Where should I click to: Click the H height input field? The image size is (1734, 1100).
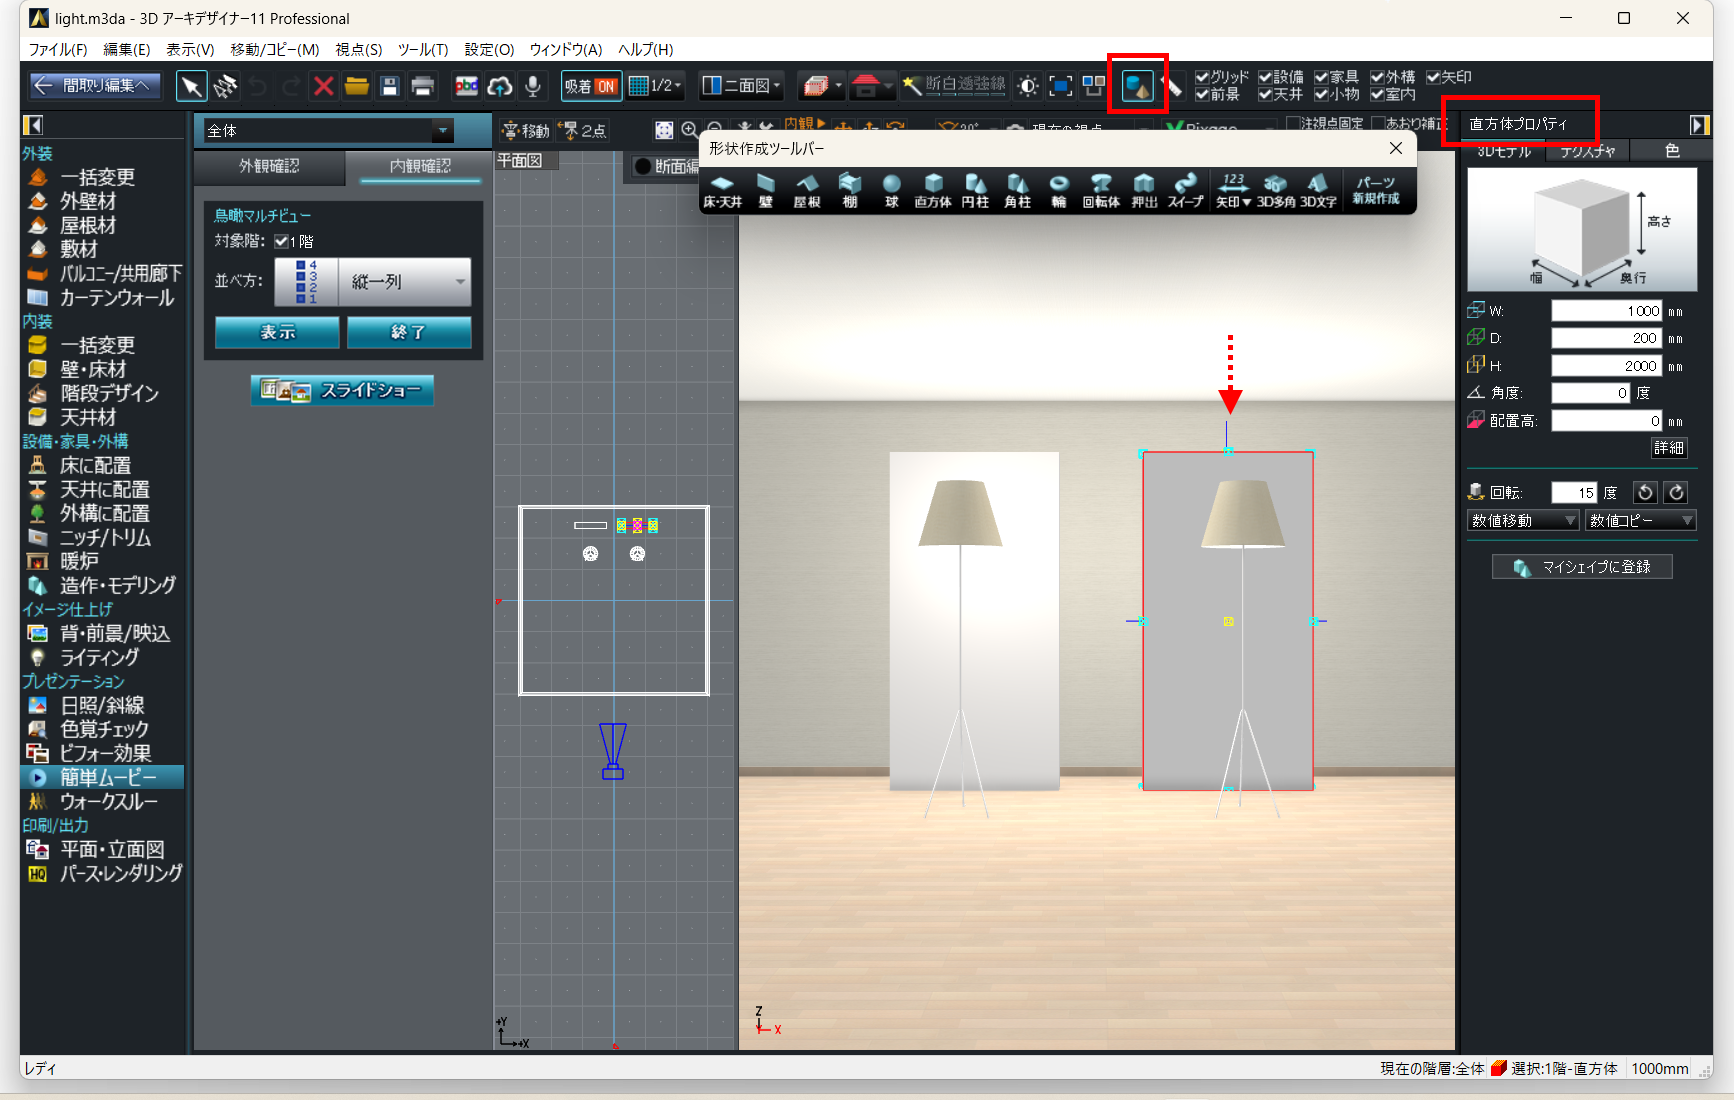tap(1606, 366)
